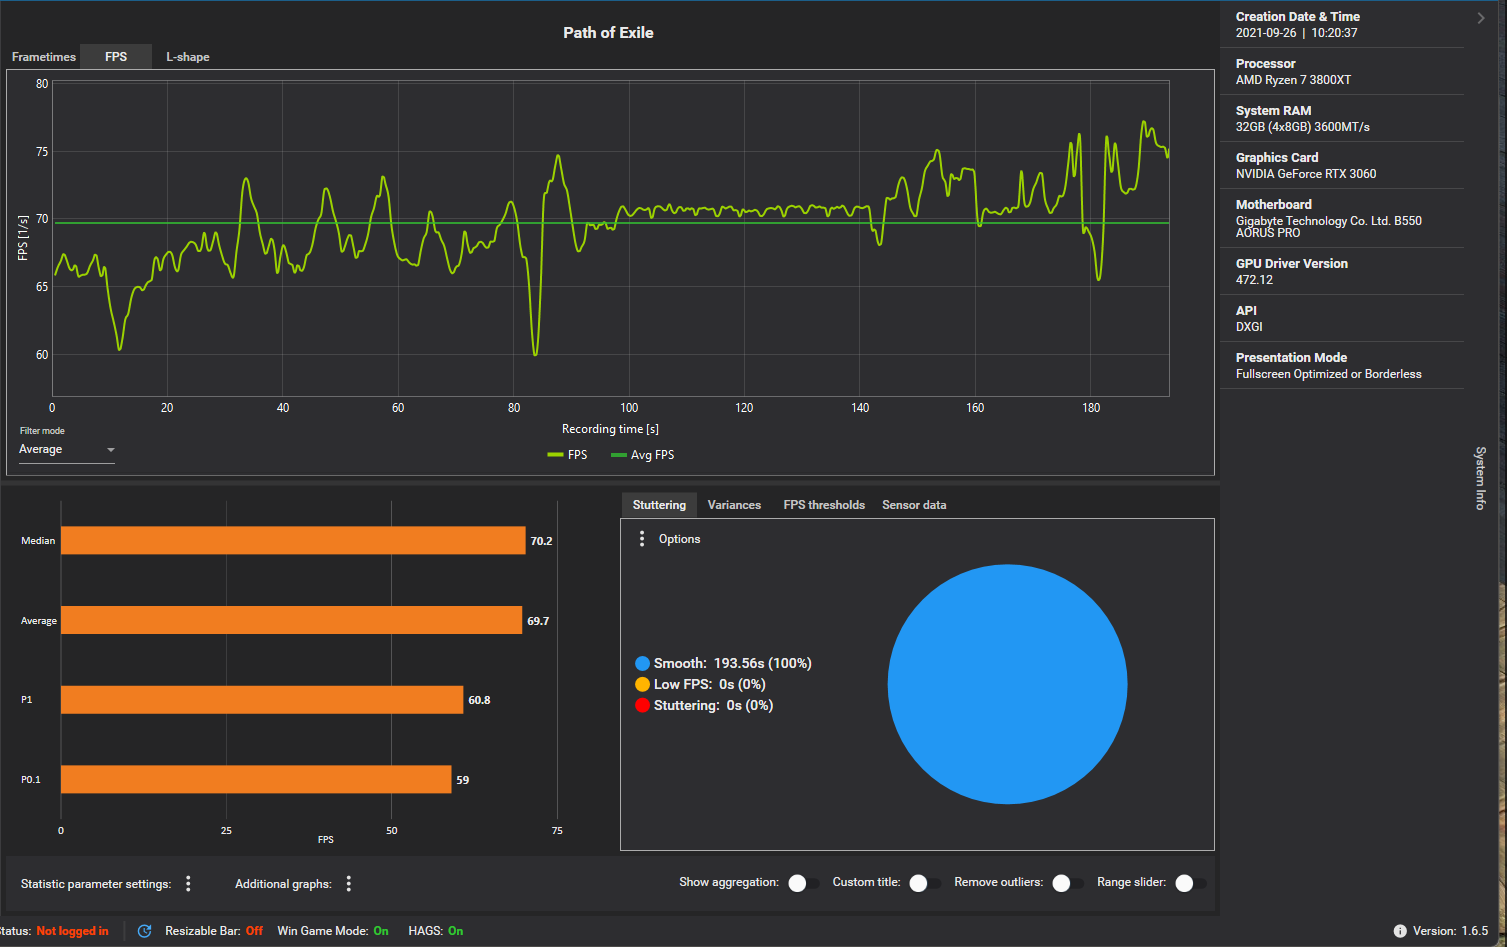Viewport: 1507px width, 947px height.
Task: Click the 'DXGI' API value
Action: pos(1249,327)
